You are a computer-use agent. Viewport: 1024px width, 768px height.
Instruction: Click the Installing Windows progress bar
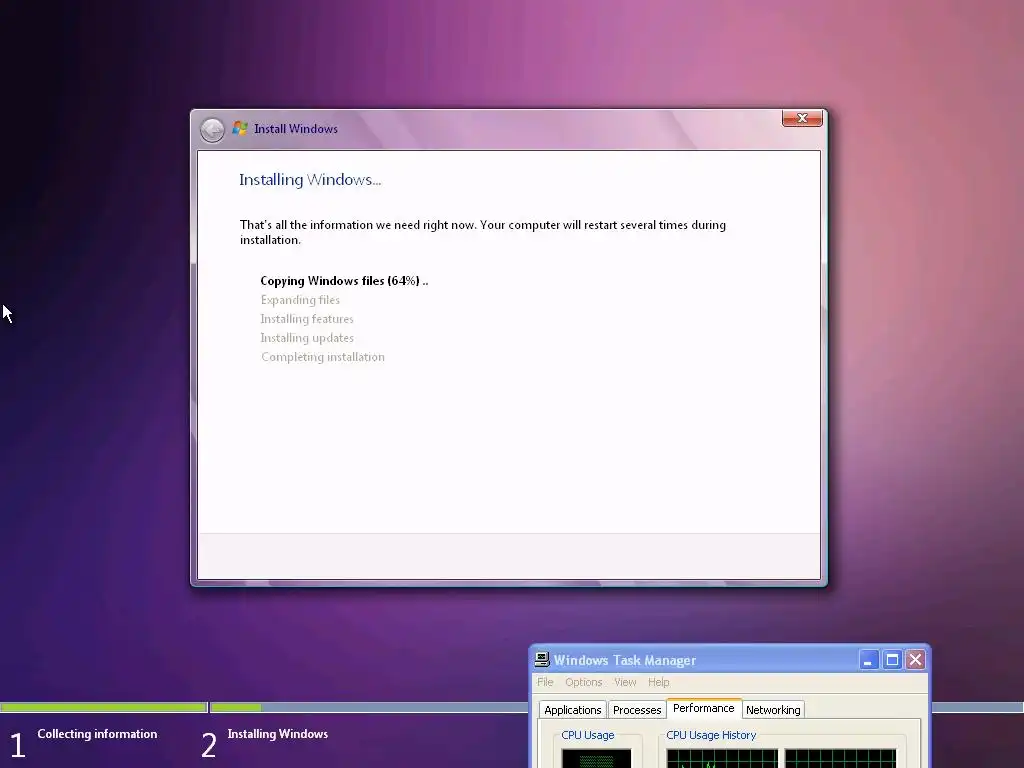point(369,707)
